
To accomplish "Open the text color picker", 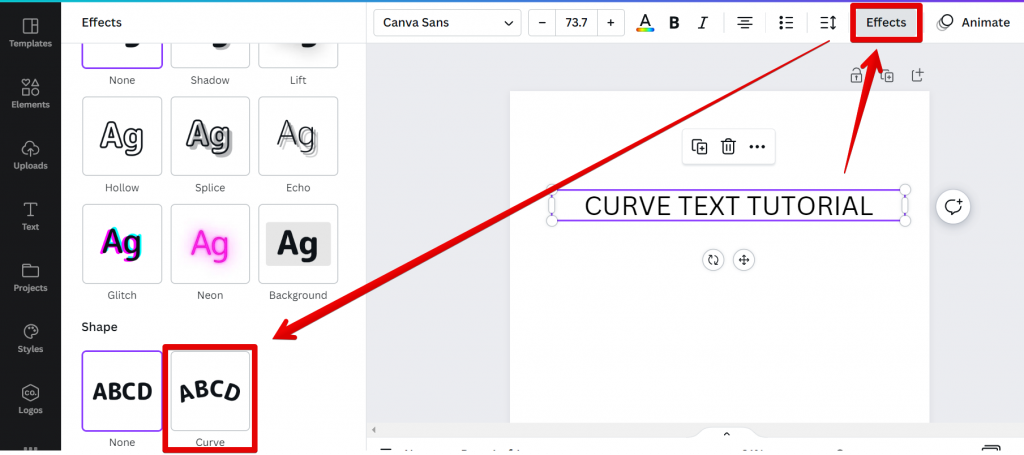I will point(645,23).
